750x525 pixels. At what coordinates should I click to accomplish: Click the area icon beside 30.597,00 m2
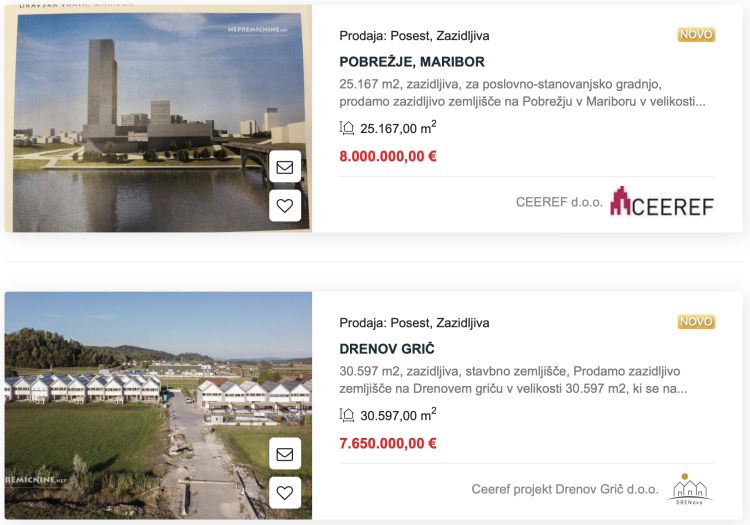click(x=347, y=415)
